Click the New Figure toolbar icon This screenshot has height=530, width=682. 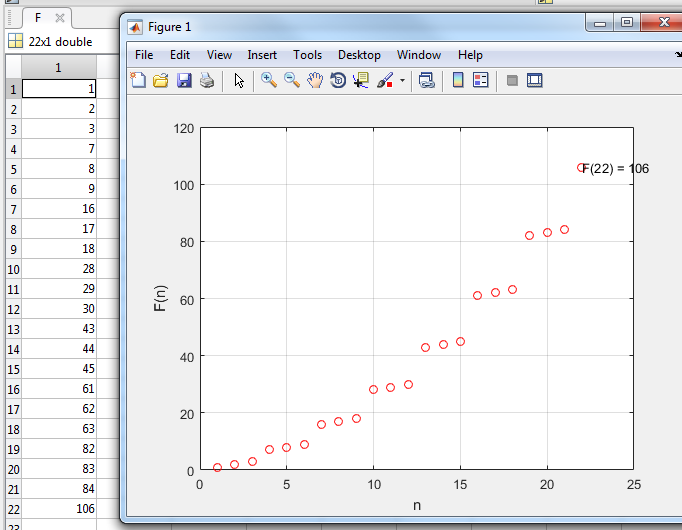(x=138, y=80)
